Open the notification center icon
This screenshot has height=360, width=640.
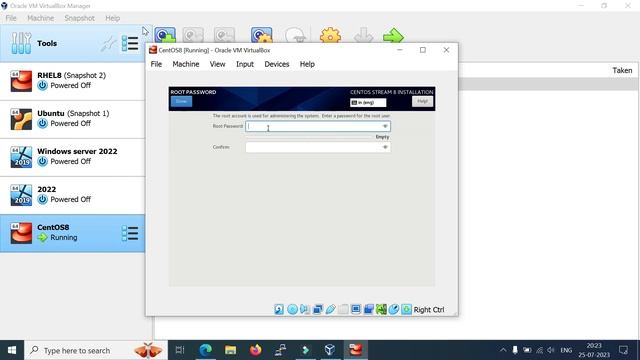pos(623,350)
